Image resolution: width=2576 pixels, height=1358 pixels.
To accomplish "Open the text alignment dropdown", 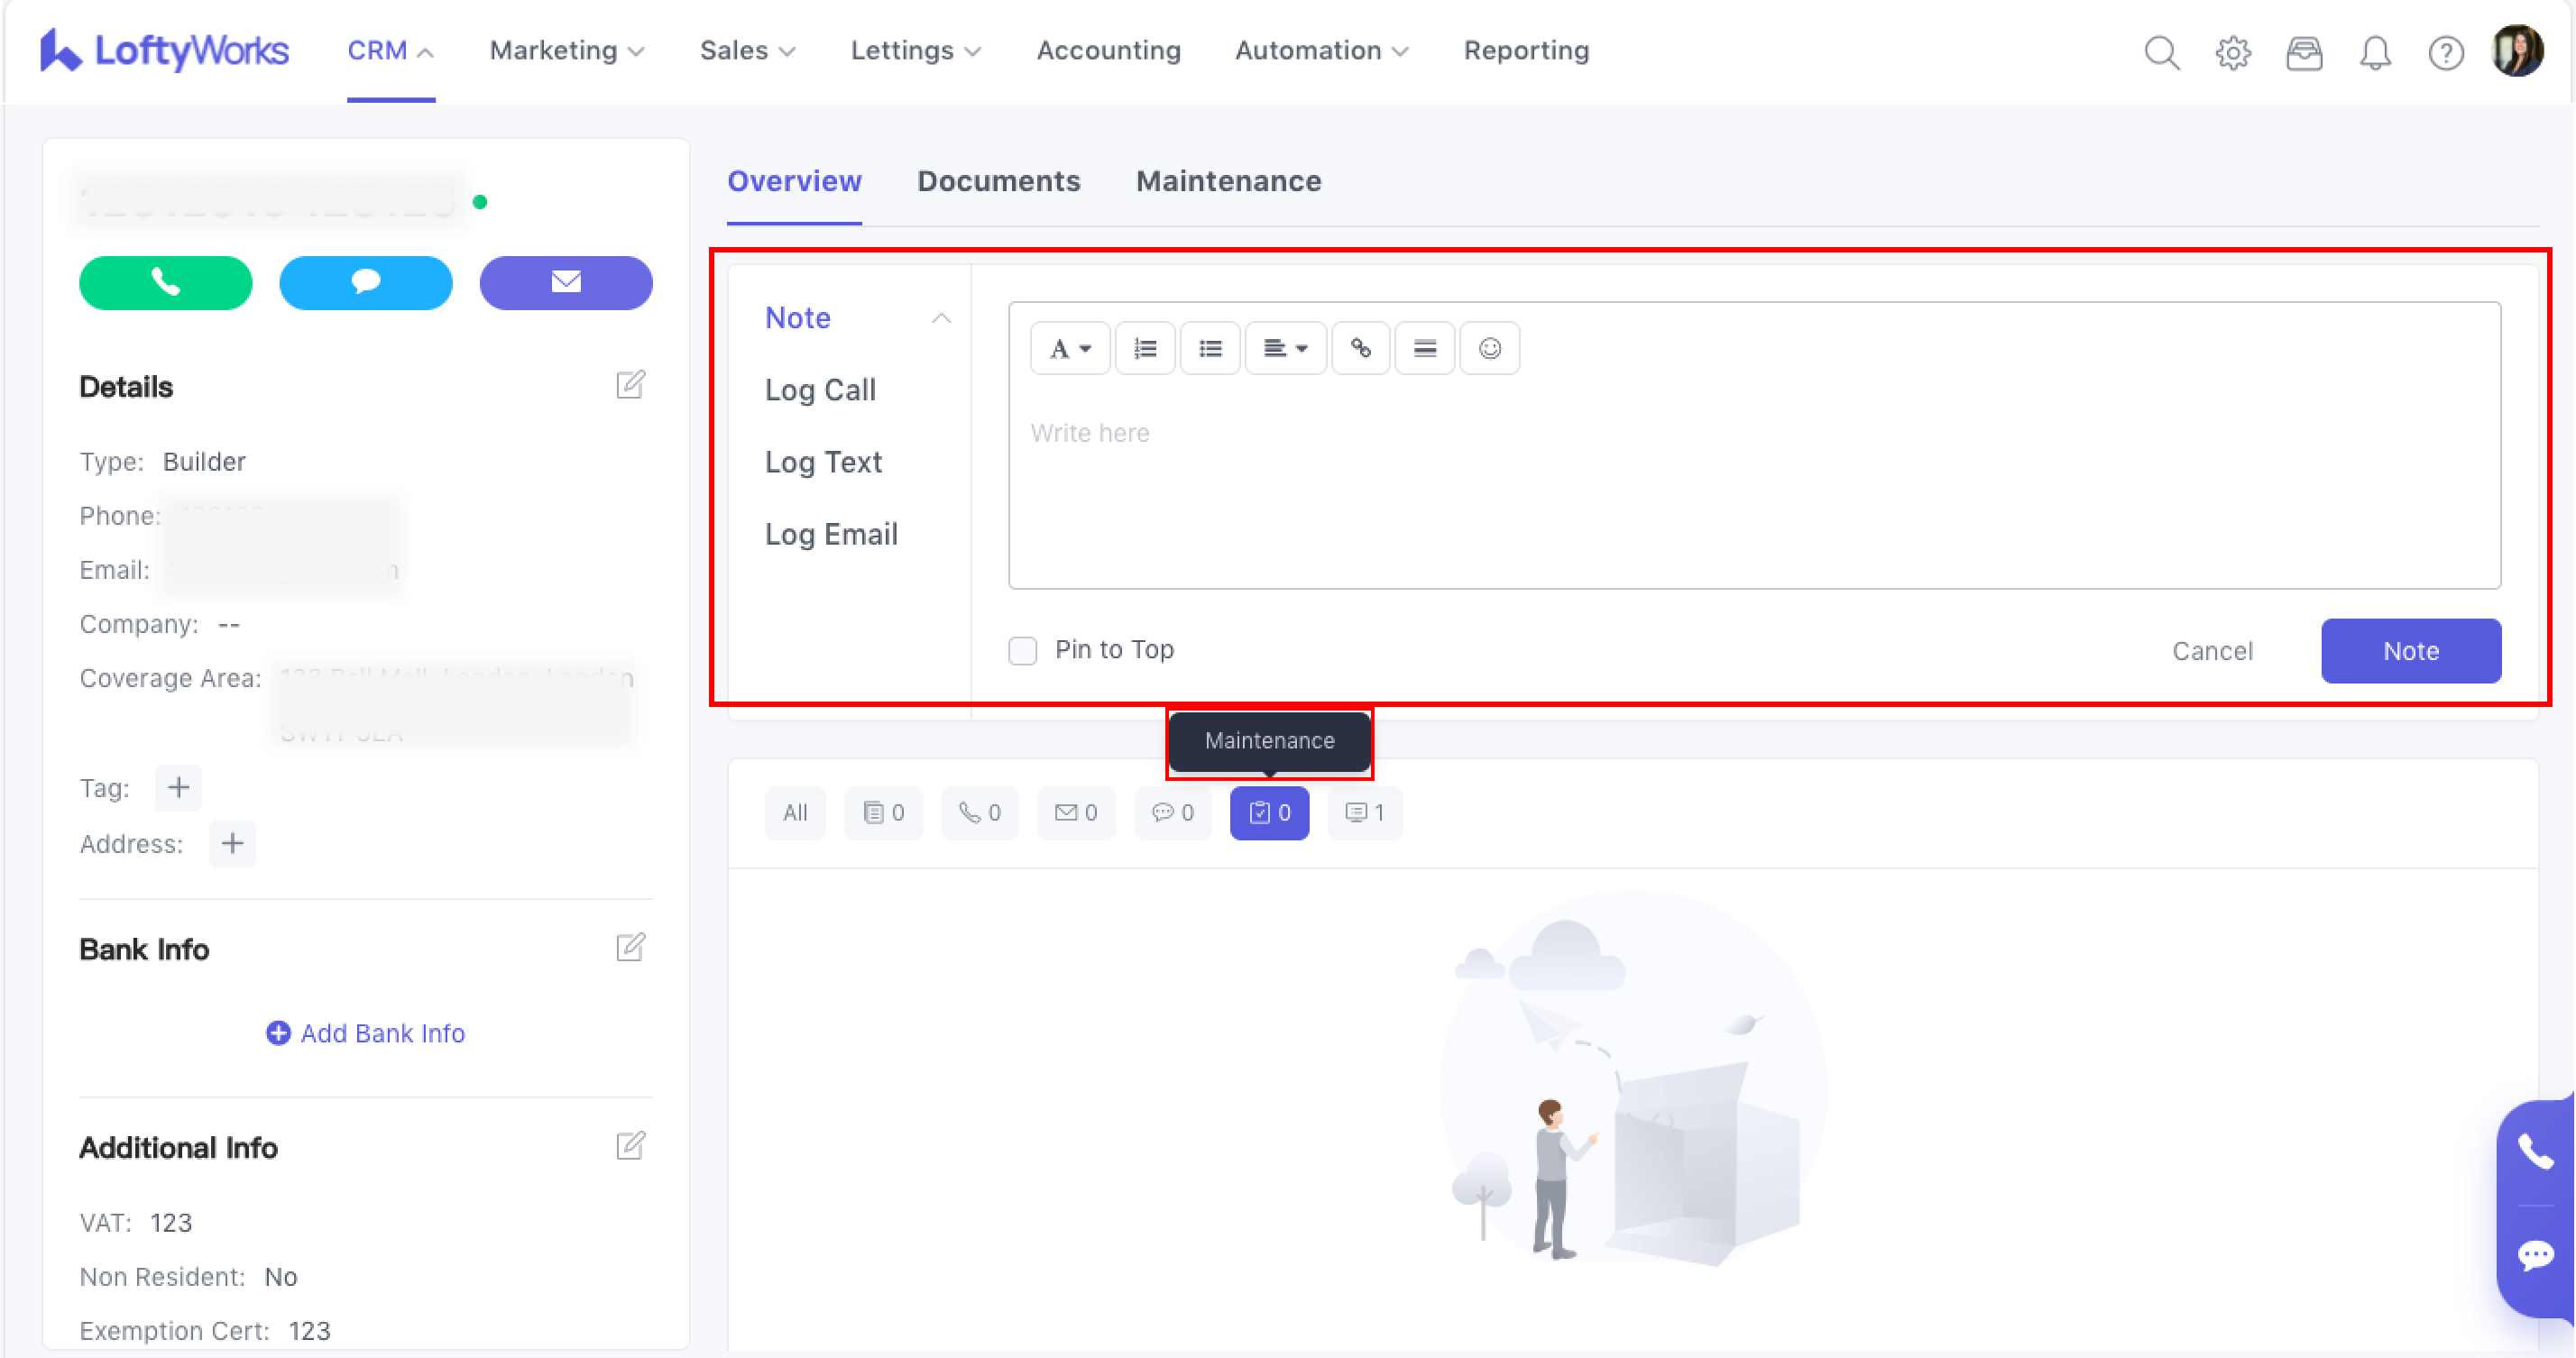I will click(1285, 348).
